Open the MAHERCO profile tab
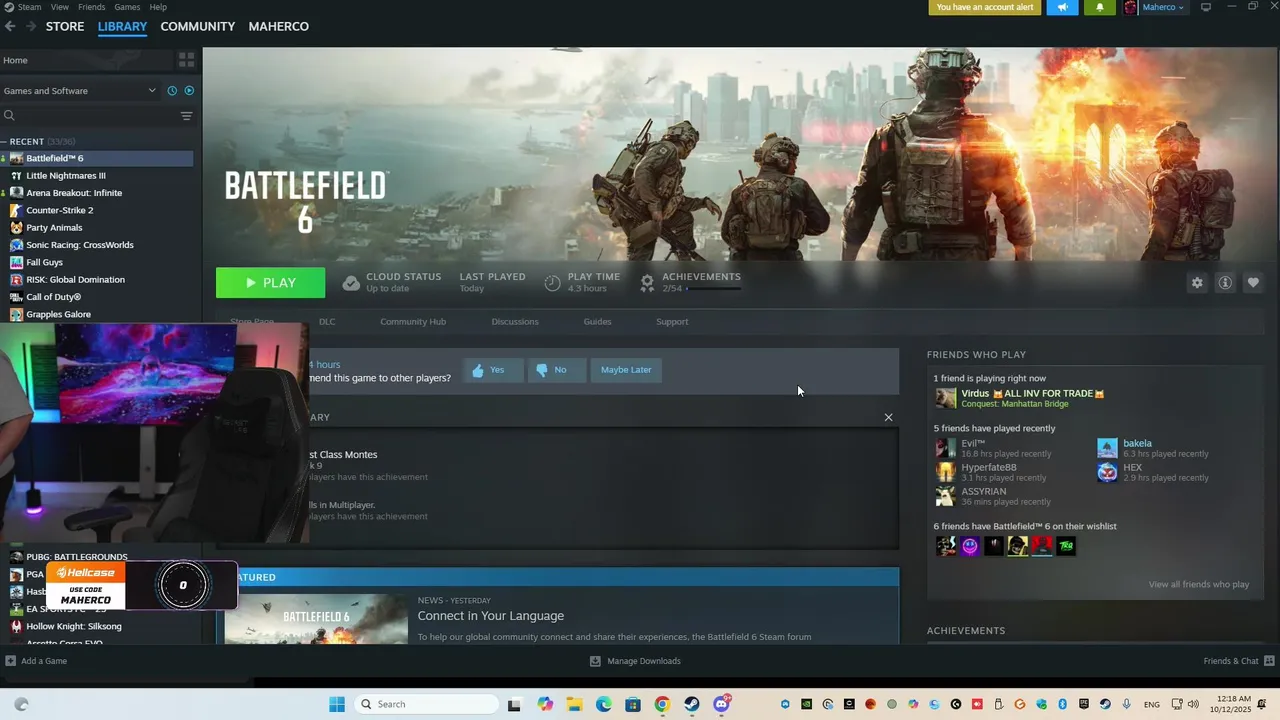This screenshot has width=1280, height=720. click(x=279, y=27)
